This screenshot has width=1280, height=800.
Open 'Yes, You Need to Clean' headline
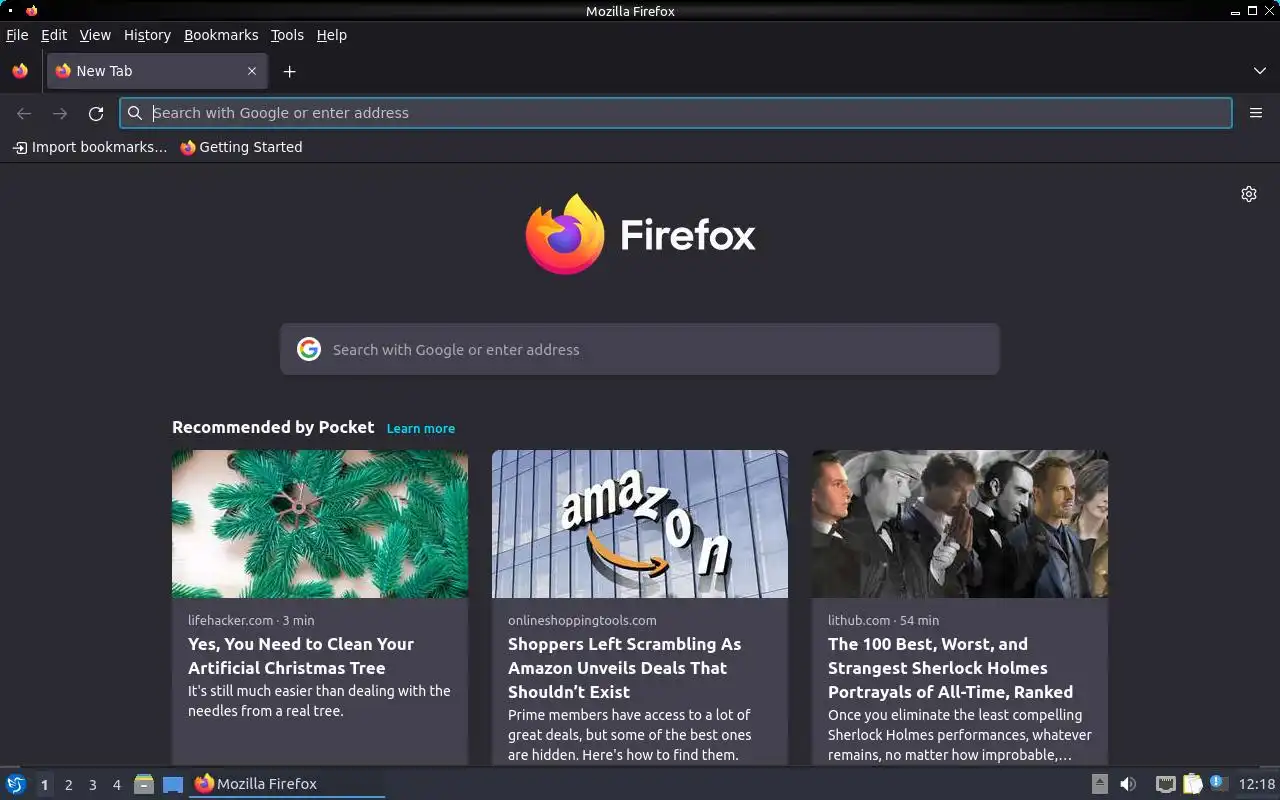[301, 656]
